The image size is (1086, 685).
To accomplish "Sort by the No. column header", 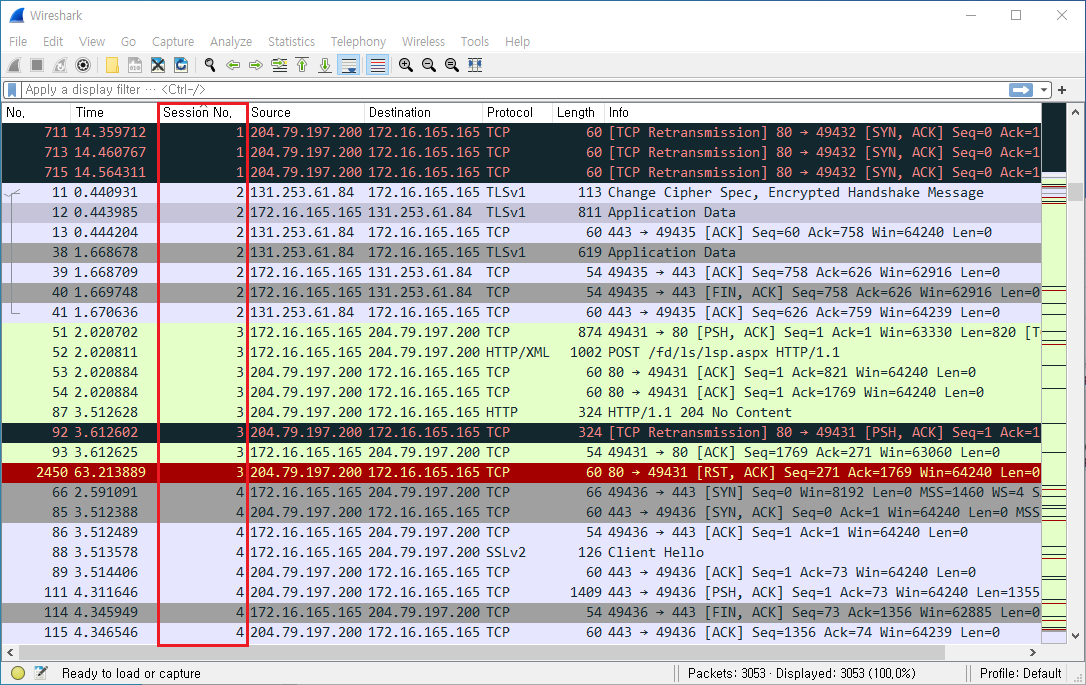I will tap(36, 112).
